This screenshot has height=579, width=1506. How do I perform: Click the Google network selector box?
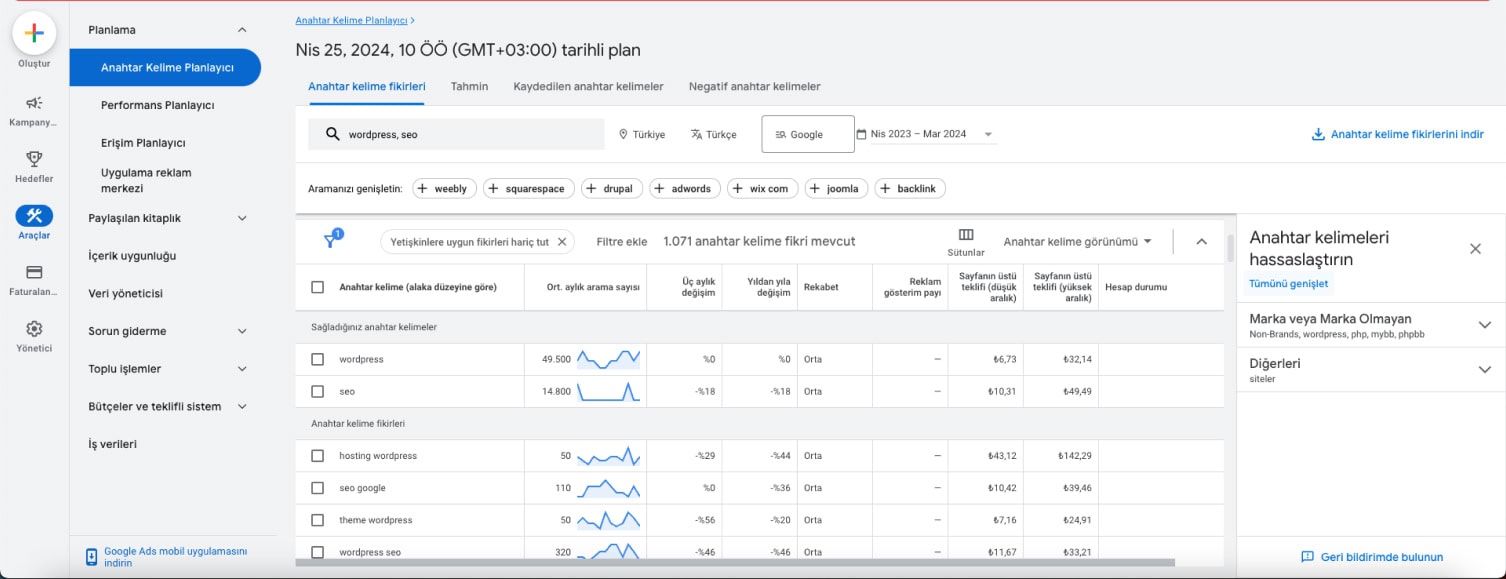pyautogui.click(x=808, y=134)
